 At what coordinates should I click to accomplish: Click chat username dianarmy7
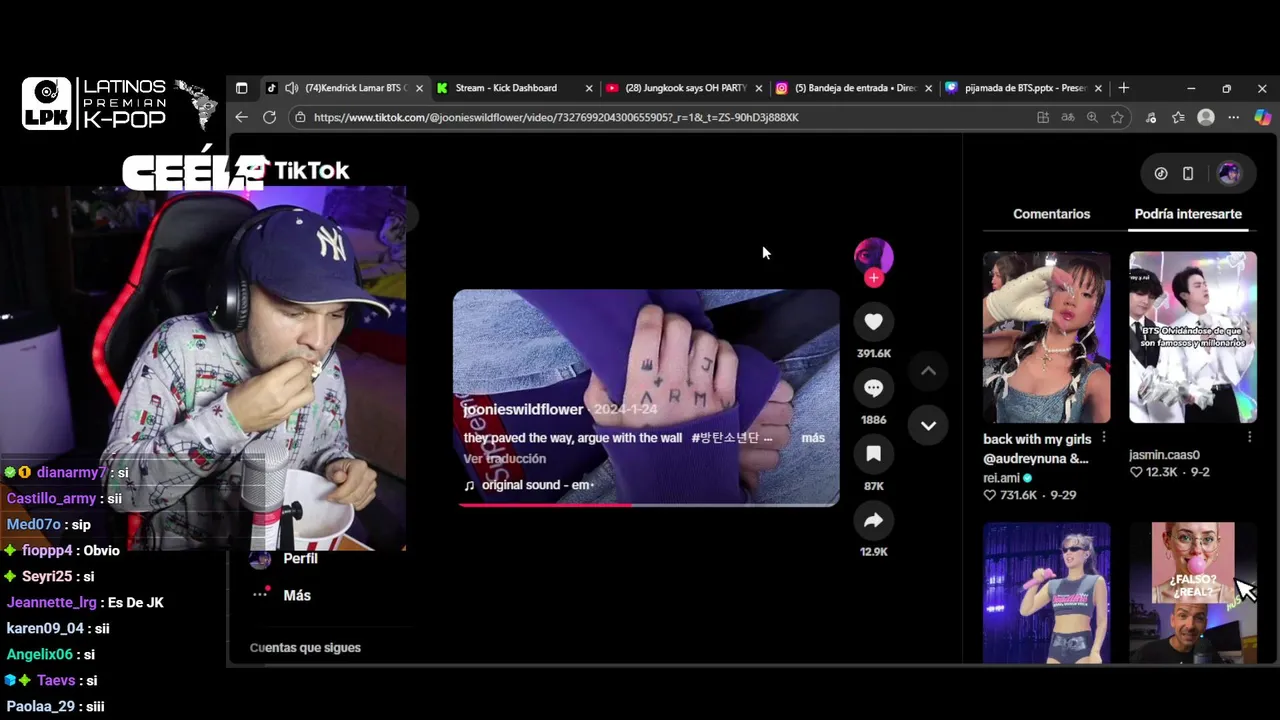(x=71, y=472)
